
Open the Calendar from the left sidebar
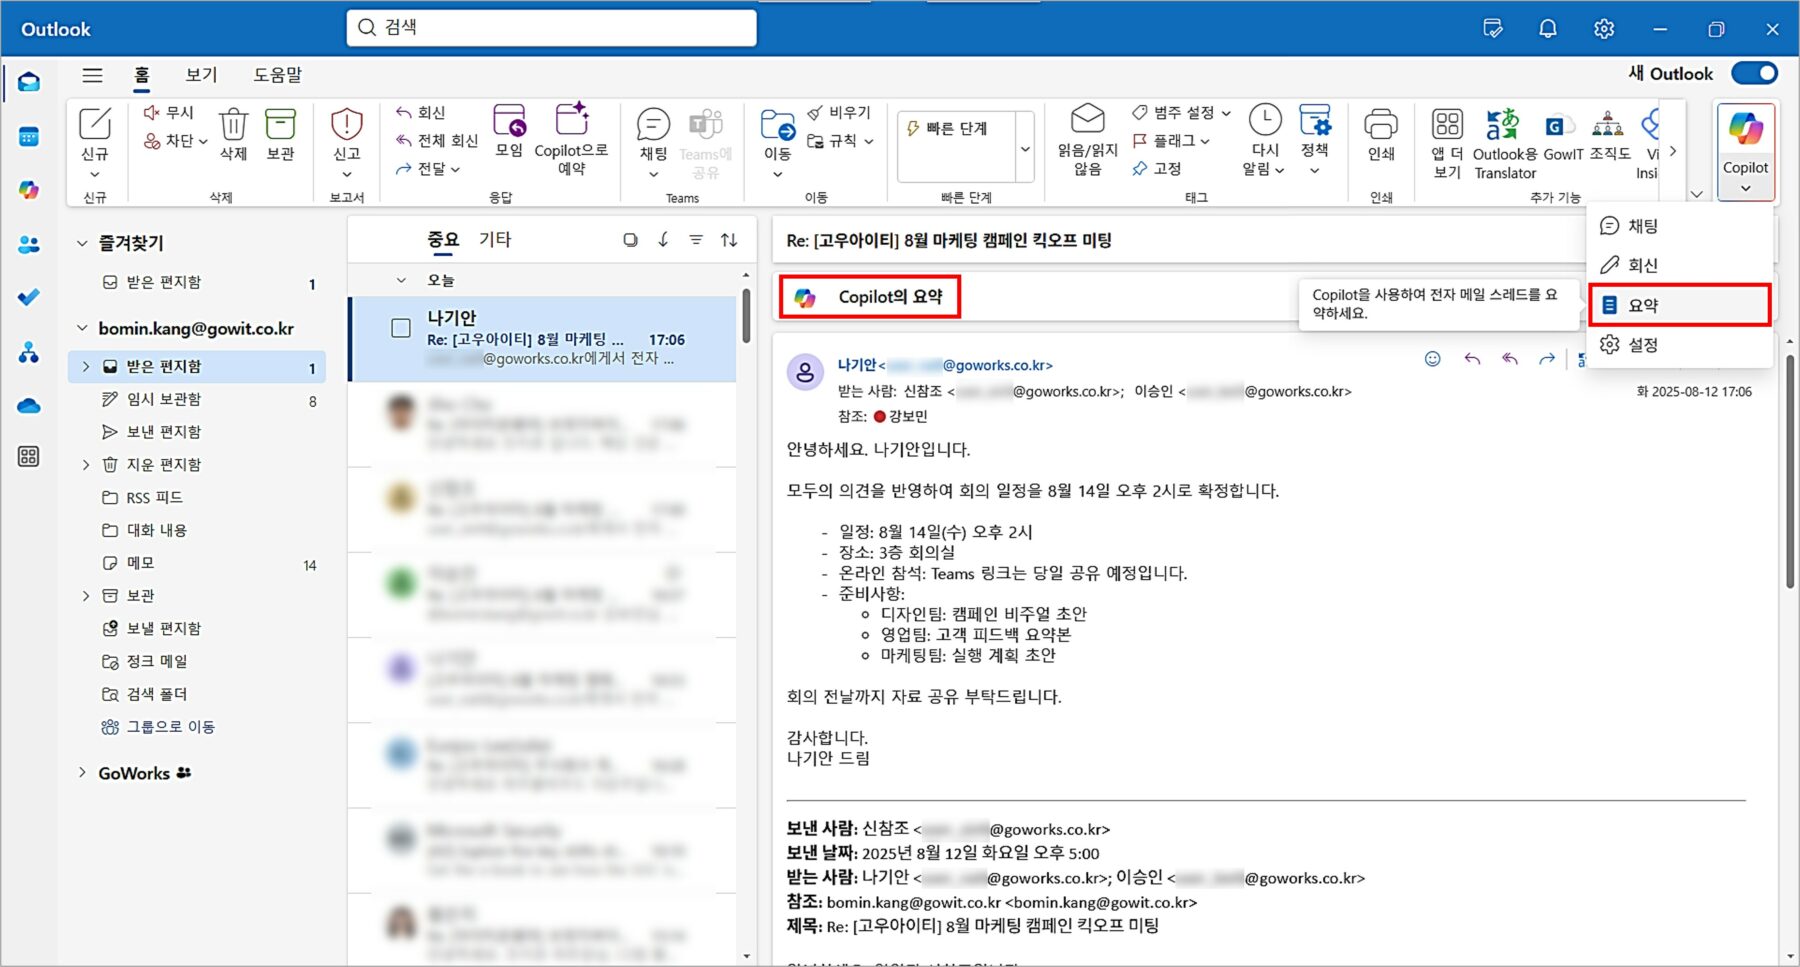[28, 137]
